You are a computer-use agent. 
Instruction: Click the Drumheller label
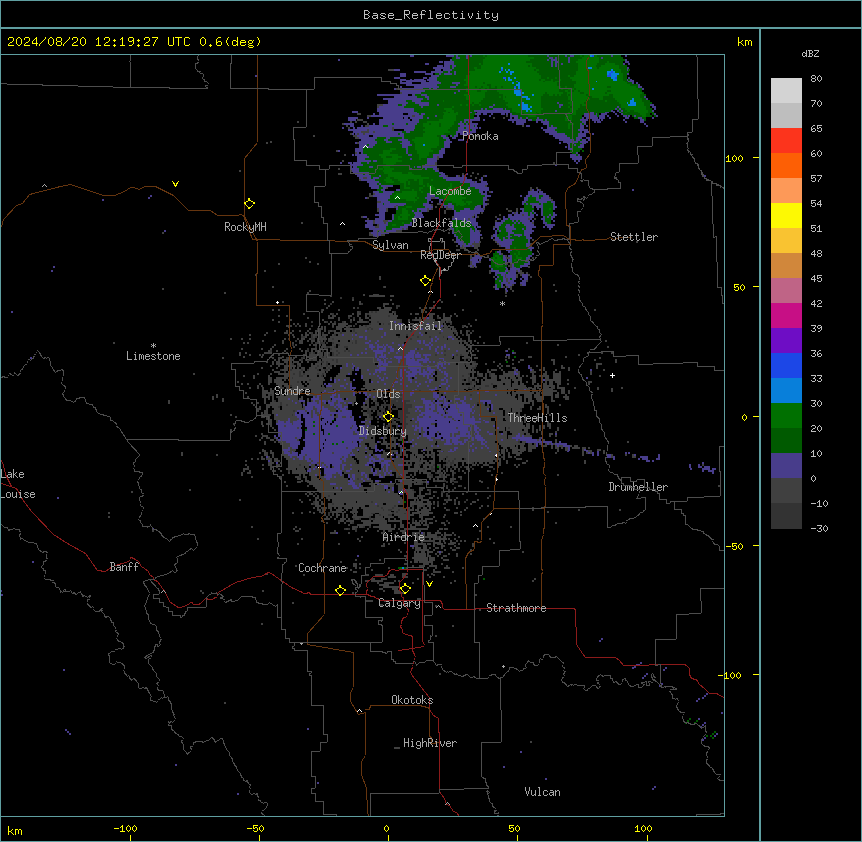638,487
